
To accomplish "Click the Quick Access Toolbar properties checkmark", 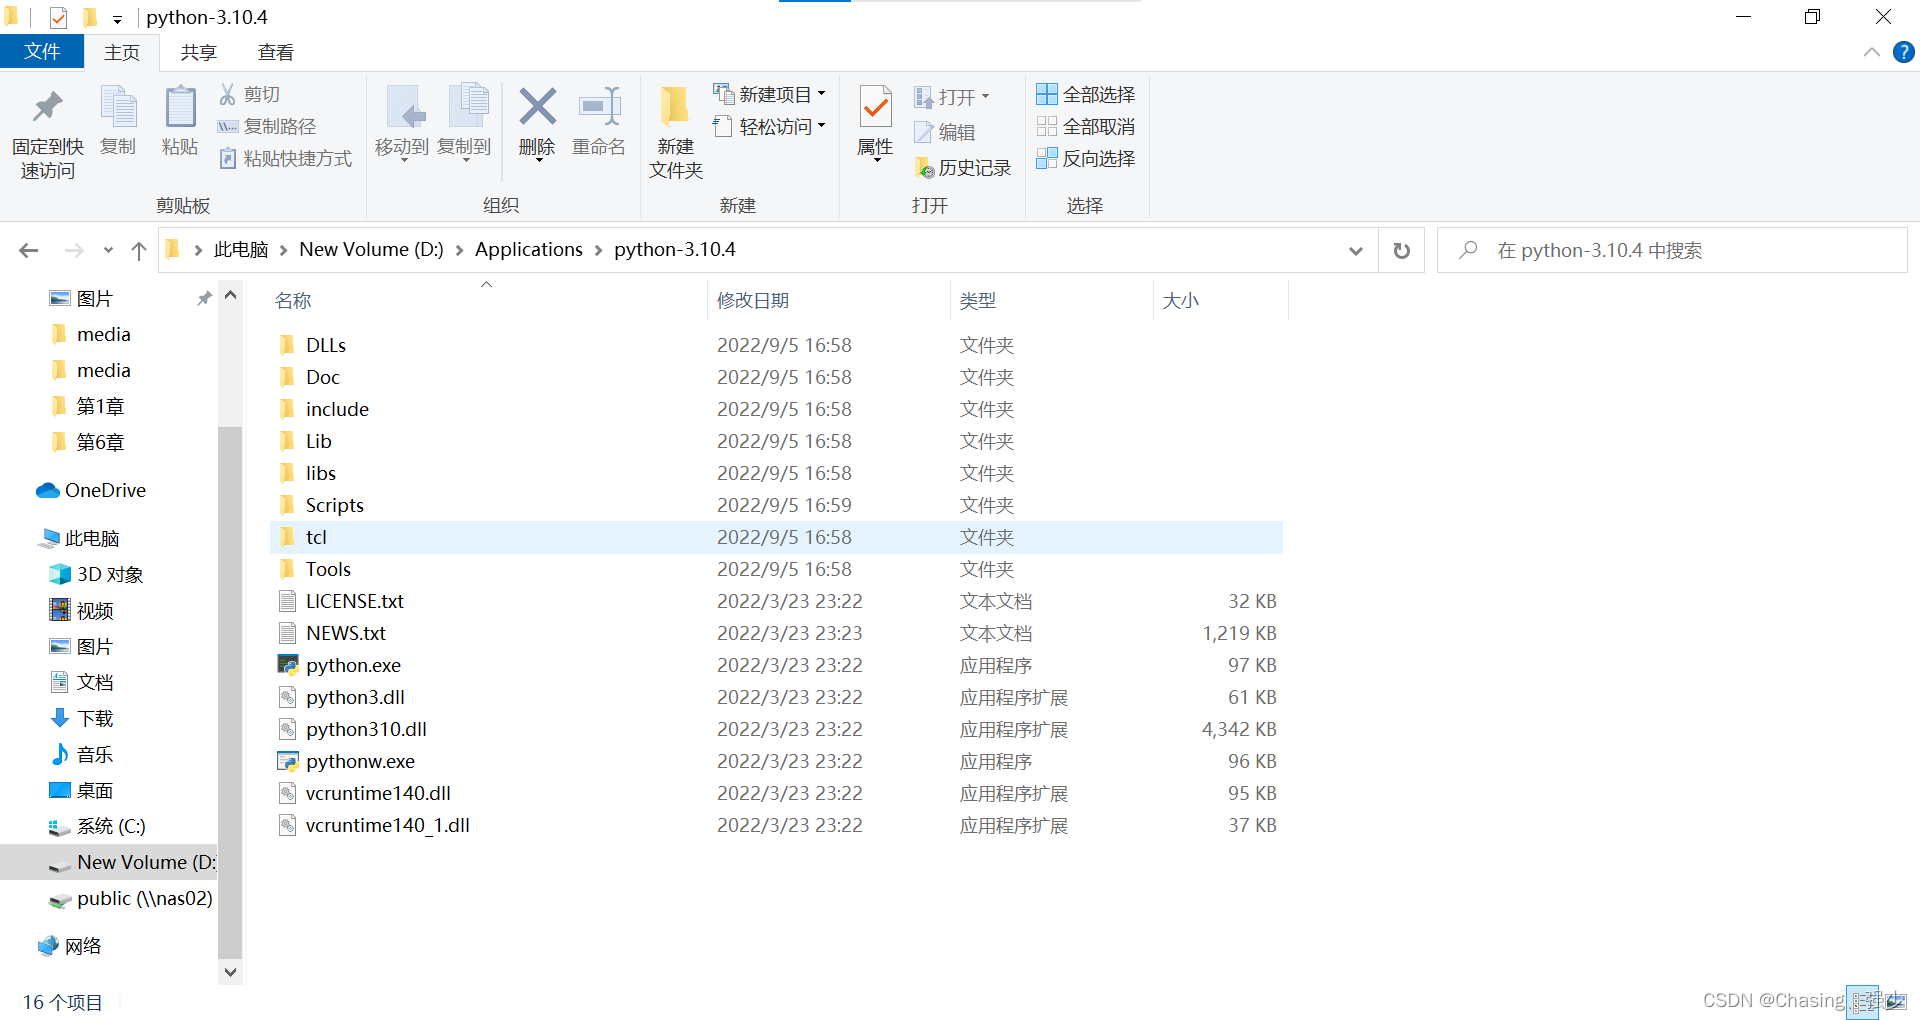I will [x=58, y=17].
